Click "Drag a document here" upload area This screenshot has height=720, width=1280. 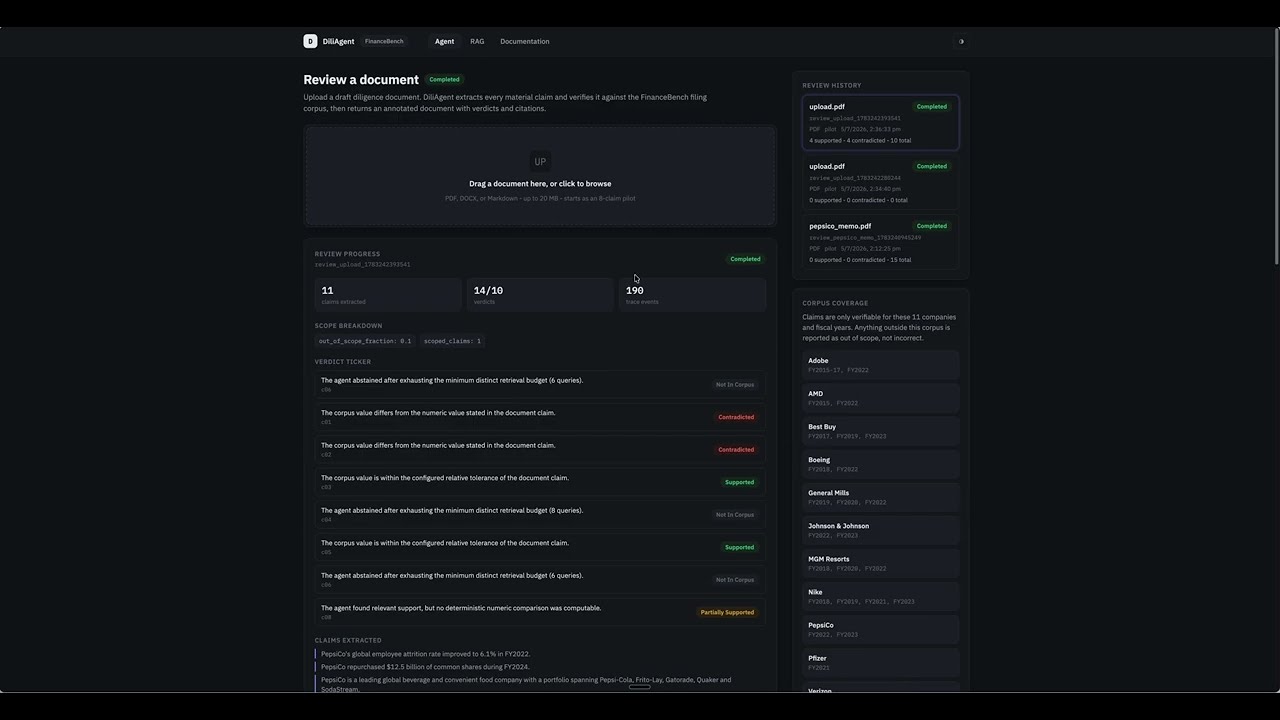540,176
